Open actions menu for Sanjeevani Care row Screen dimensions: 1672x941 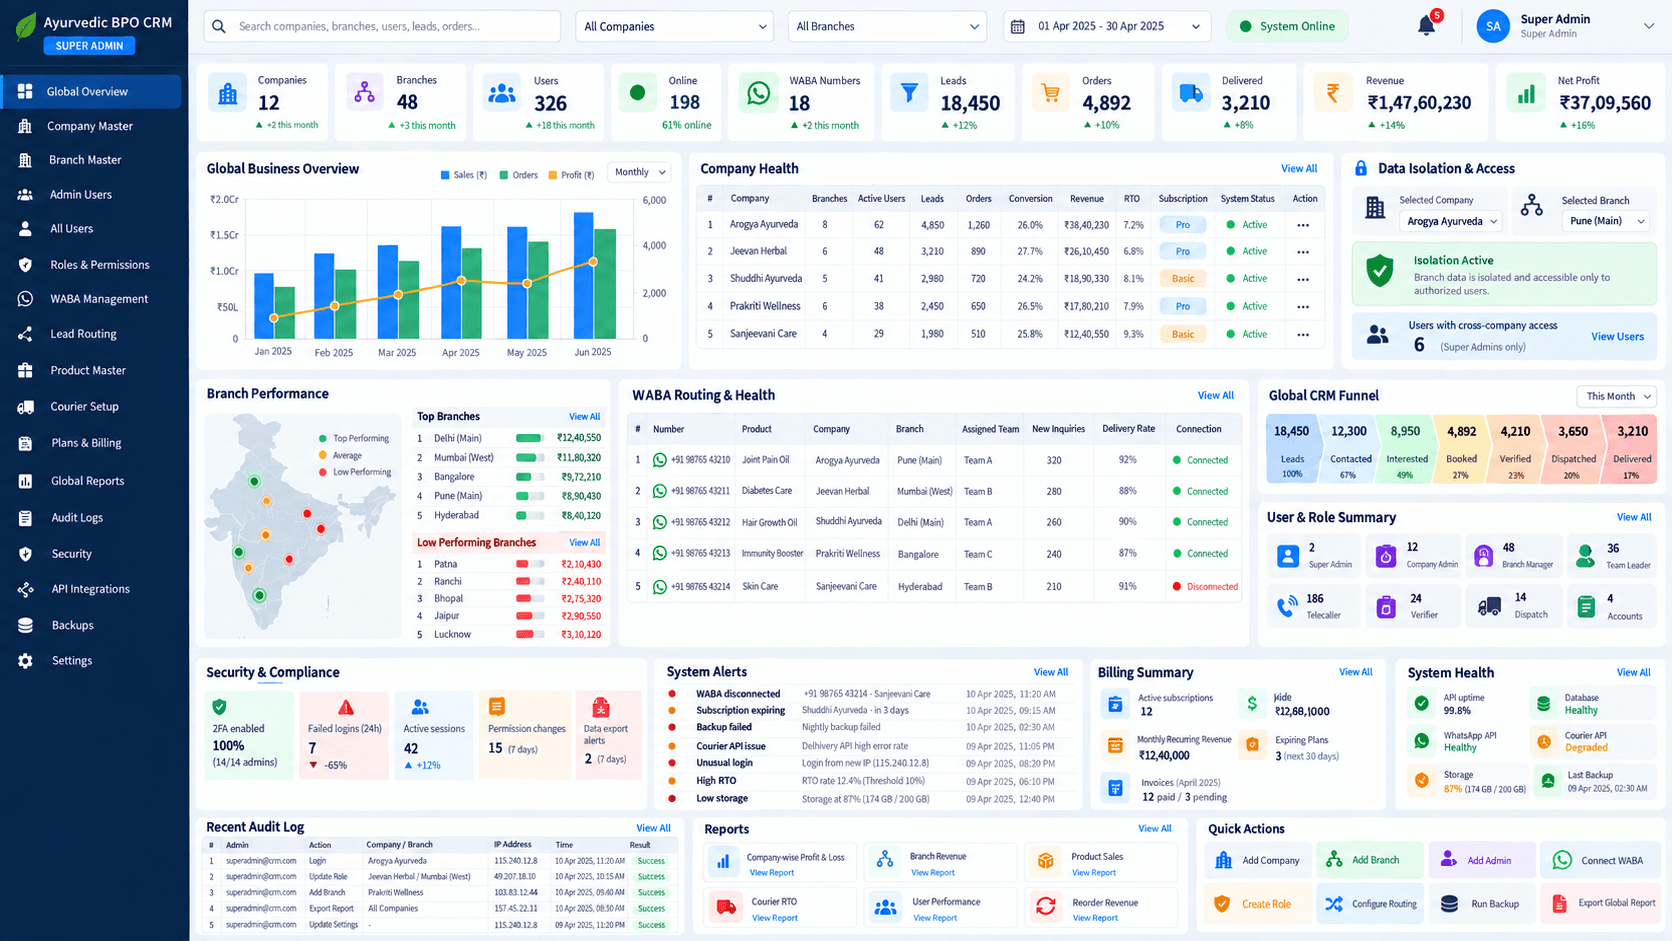pyautogui.click(x=1303, y=334)
